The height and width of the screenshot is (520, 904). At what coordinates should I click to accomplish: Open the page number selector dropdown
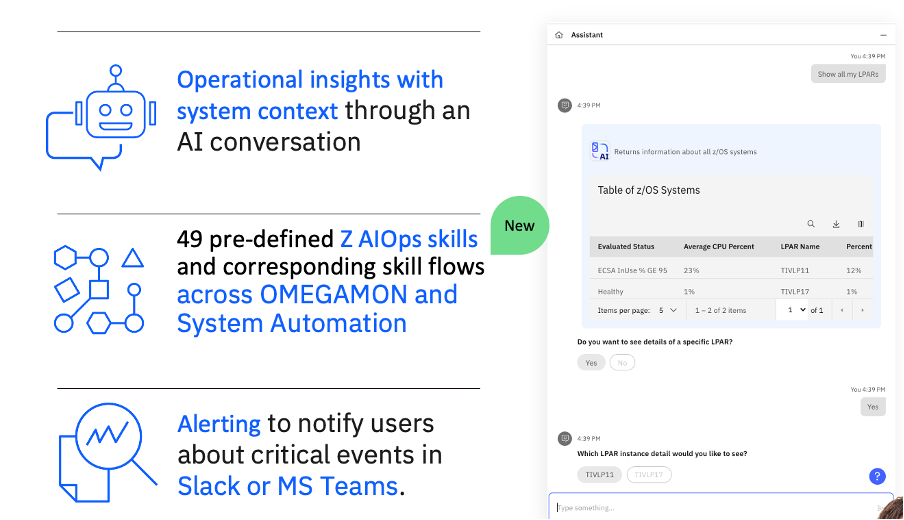[796, 310]
